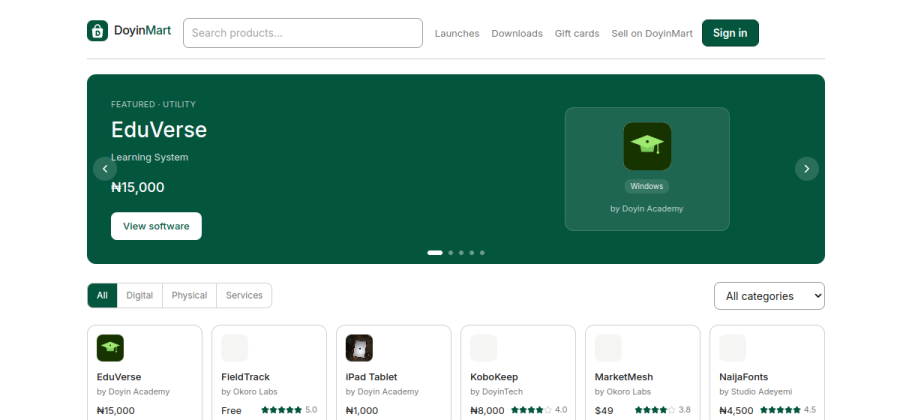Click 'by DoyinTech' under KoboKeep

[497, 392]
